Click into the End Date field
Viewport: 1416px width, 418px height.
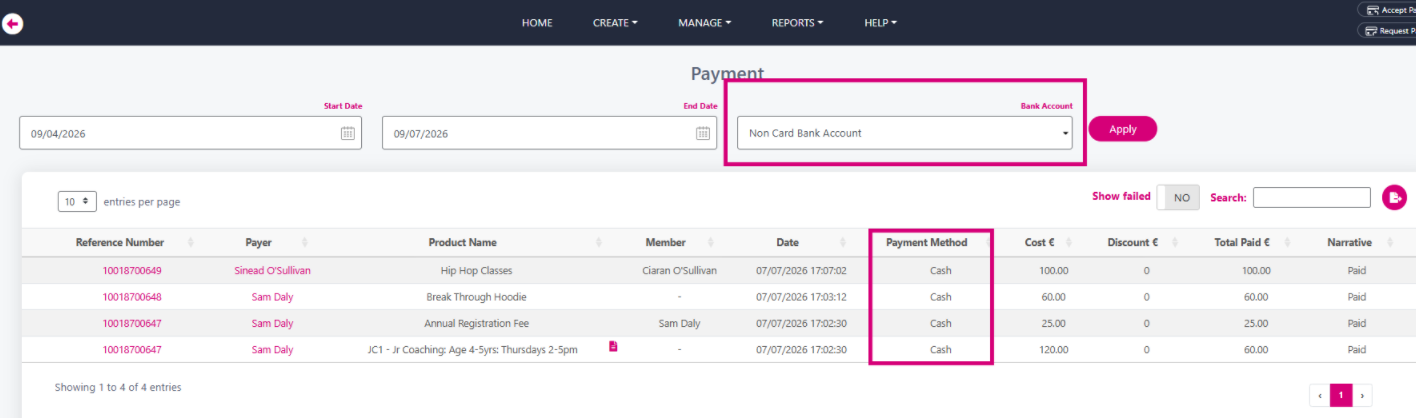pos(549,133)
